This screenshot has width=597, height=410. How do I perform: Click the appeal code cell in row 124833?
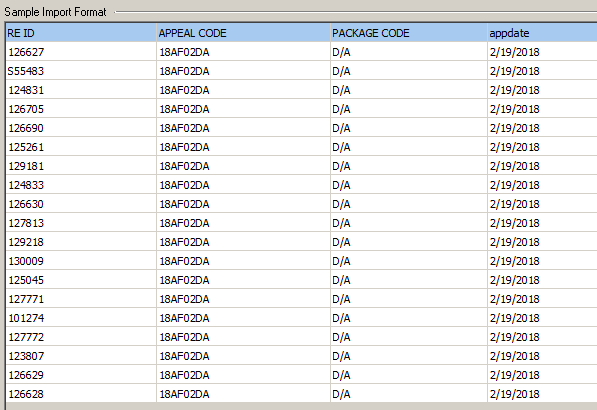pos(243,185)
